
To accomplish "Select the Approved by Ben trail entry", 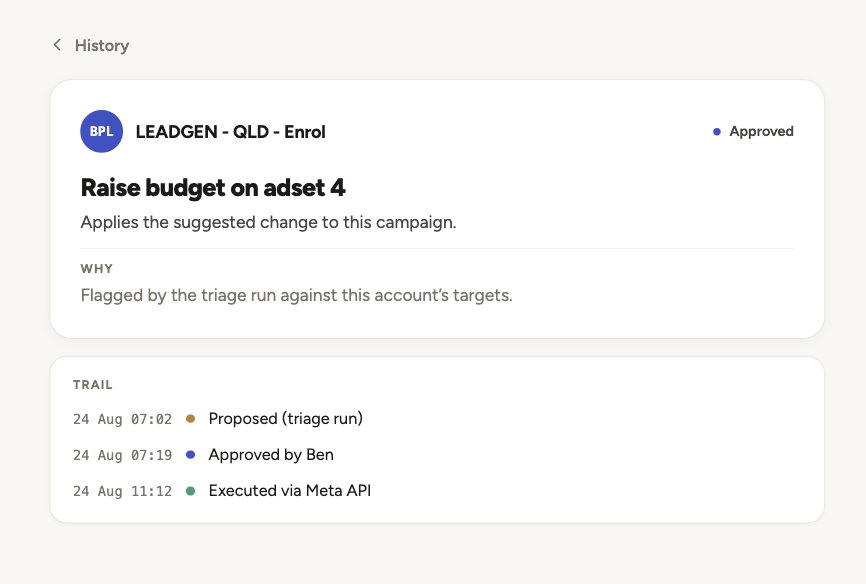I will point(271,455).
